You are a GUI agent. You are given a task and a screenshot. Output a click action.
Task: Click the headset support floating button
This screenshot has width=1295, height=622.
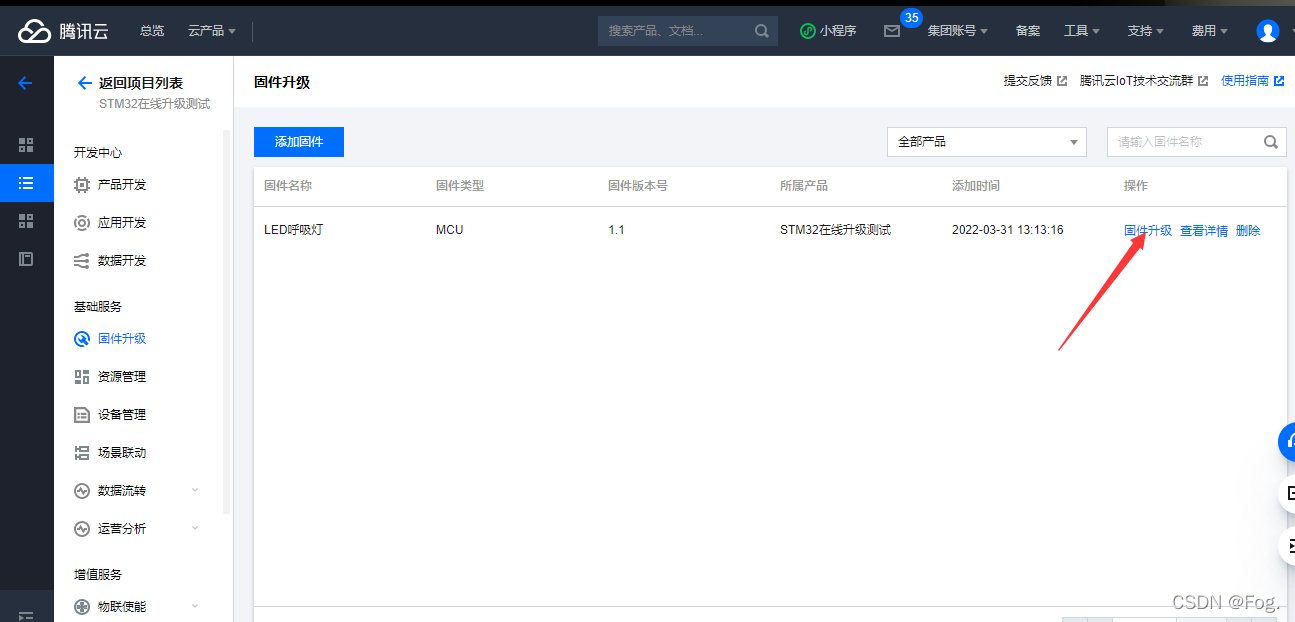click(x=1287, y=441)
